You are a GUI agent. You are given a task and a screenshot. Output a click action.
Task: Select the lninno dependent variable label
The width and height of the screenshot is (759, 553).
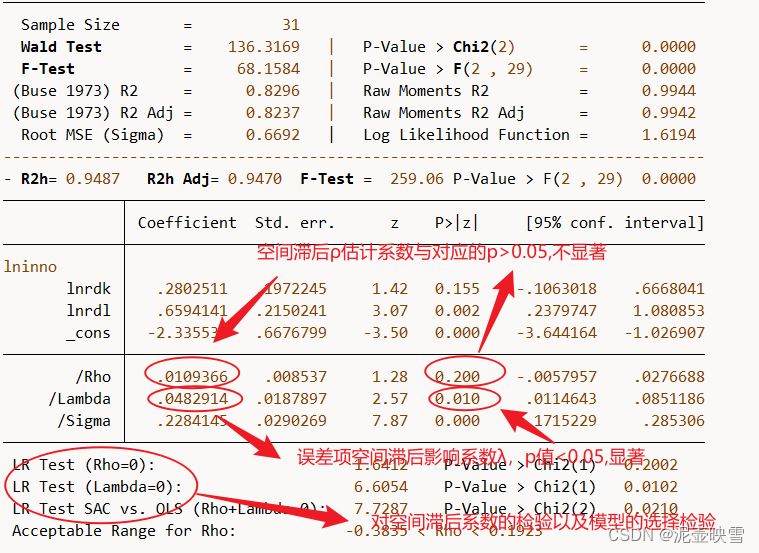coord(30,267)
